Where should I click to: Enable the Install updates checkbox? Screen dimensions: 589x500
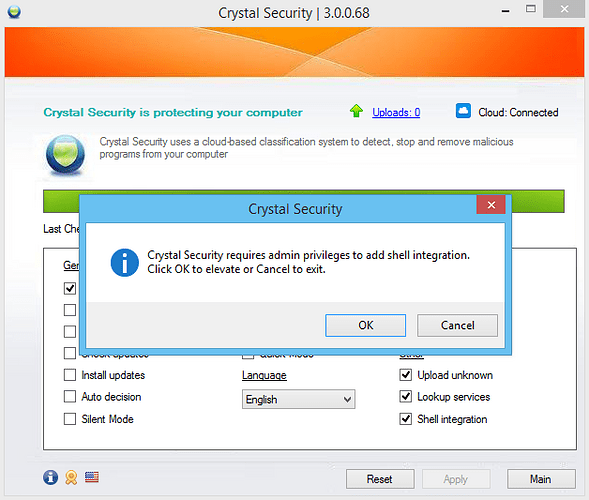tap(70, 375)
